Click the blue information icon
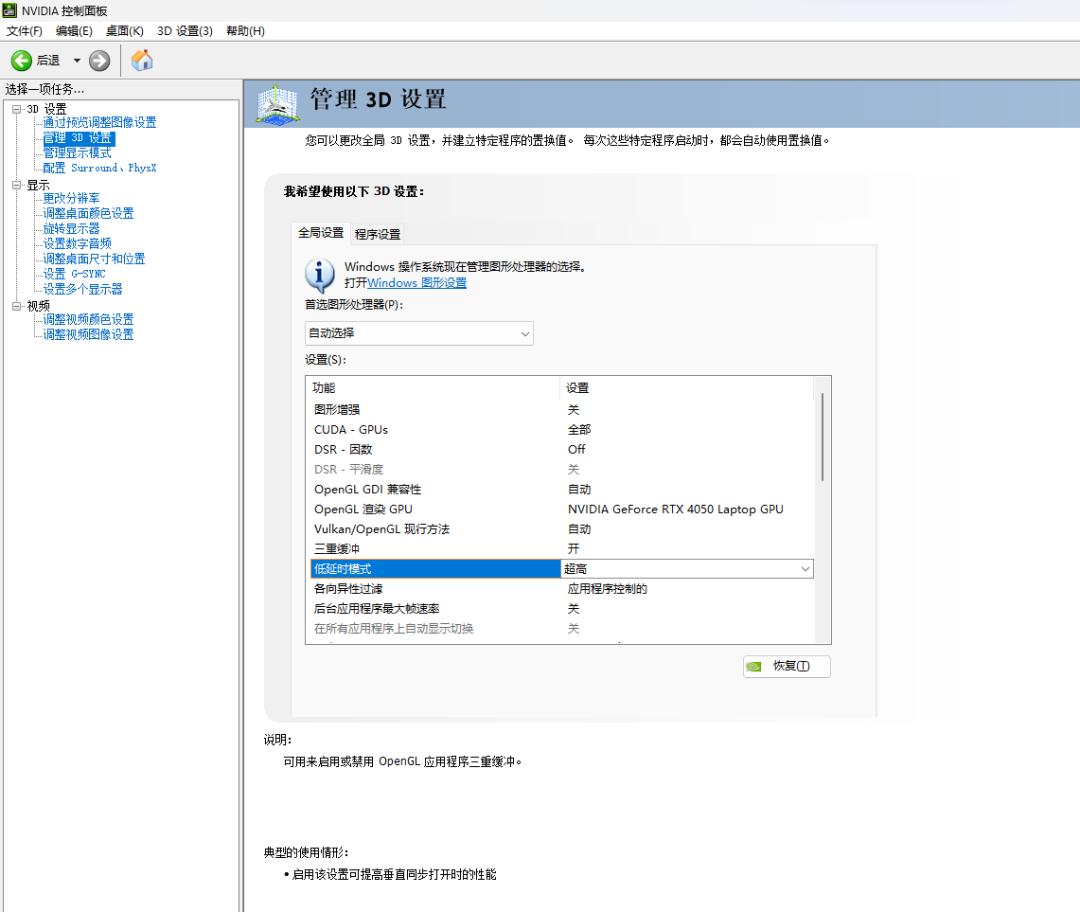The image size is (1080, 912). (x=320, y=276)
